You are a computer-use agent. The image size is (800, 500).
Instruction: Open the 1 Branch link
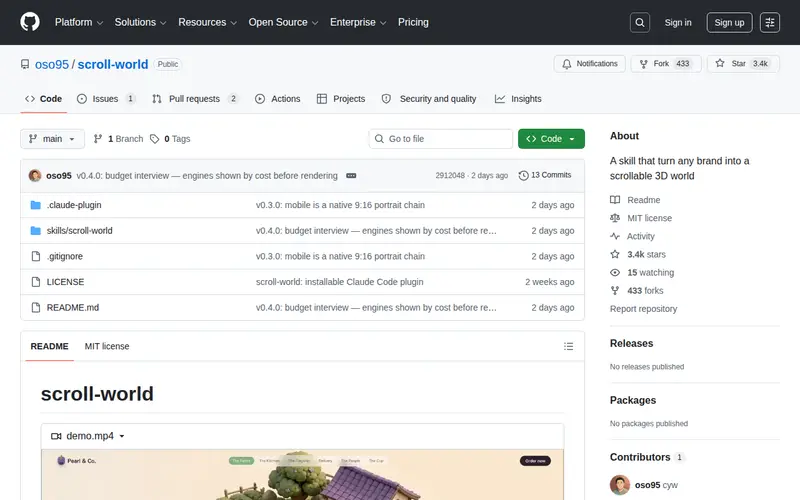coord(118,139)
